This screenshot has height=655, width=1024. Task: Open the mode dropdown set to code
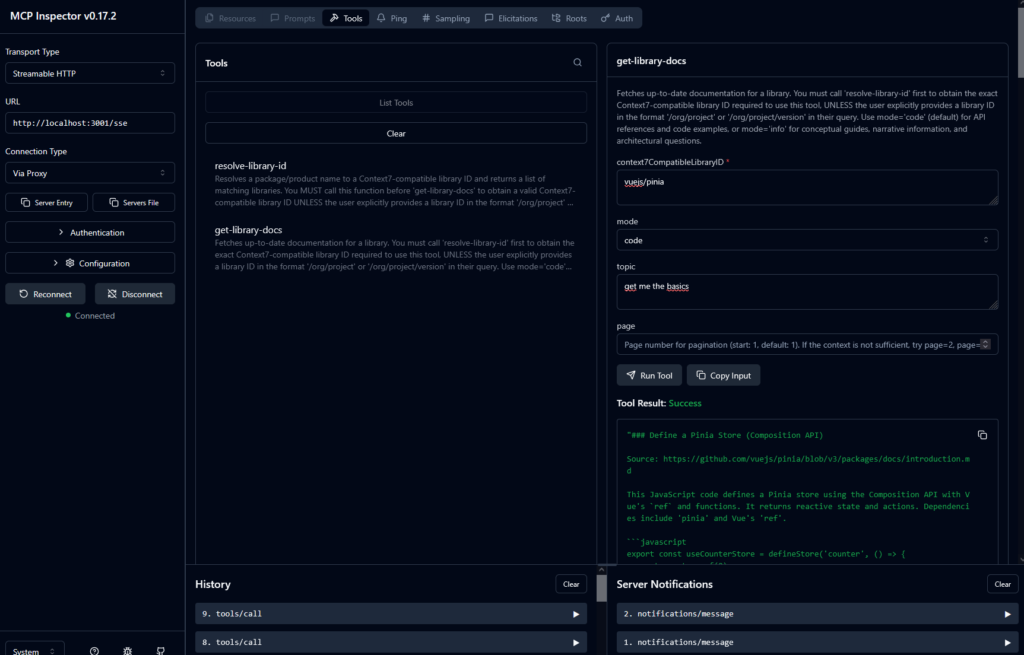(807, 240)
